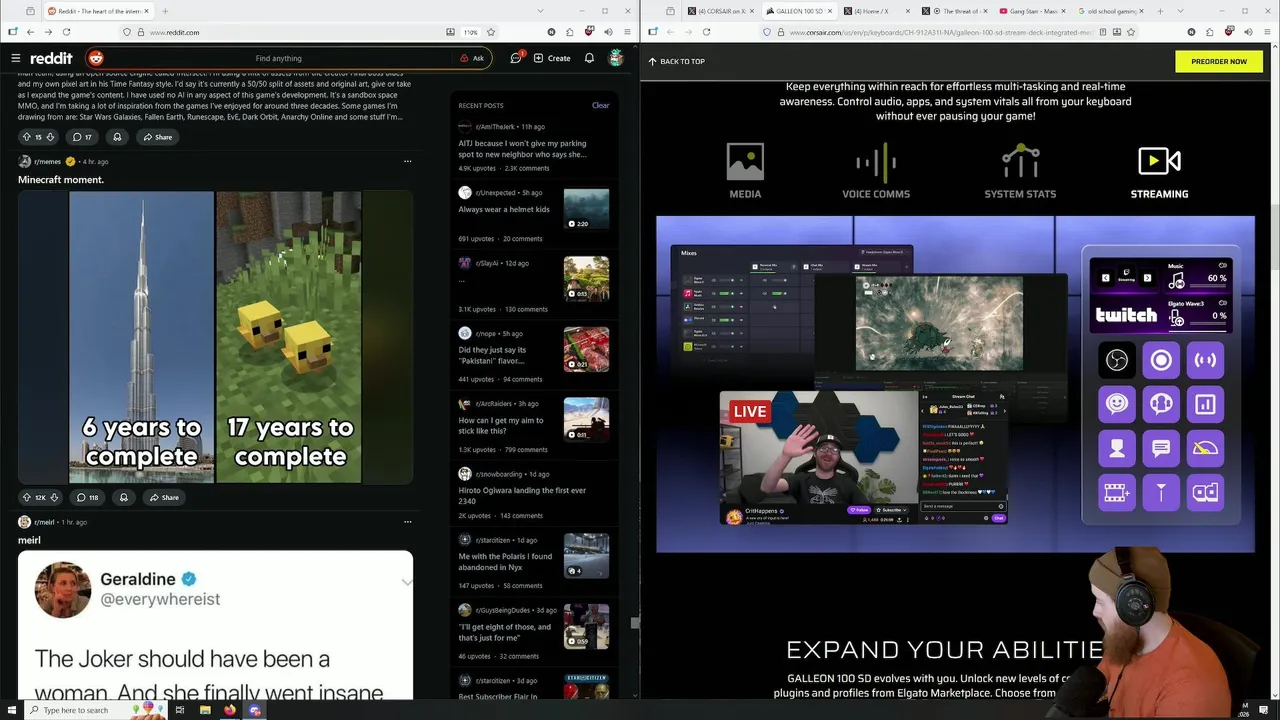Upvote the top post with 15 votes
1280x720 pixels.
(x=26, y=137)
